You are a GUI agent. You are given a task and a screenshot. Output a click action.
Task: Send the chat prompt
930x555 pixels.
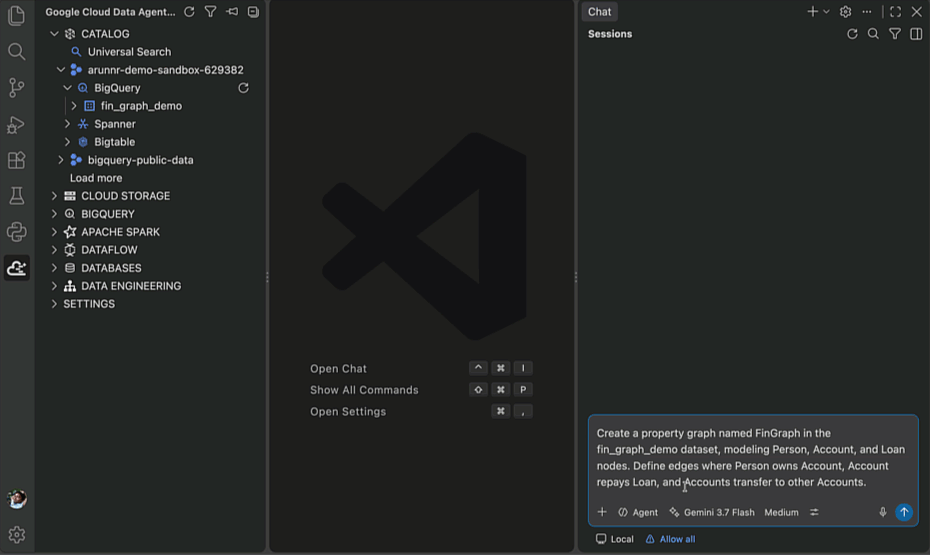click(904, 512)
